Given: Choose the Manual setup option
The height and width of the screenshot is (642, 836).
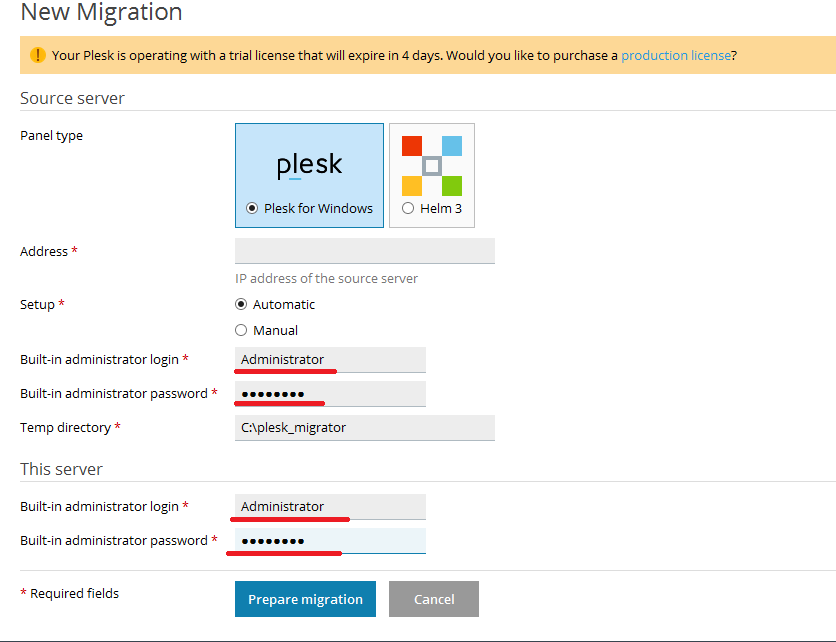Looking at the screenshot, I should 241,331.
